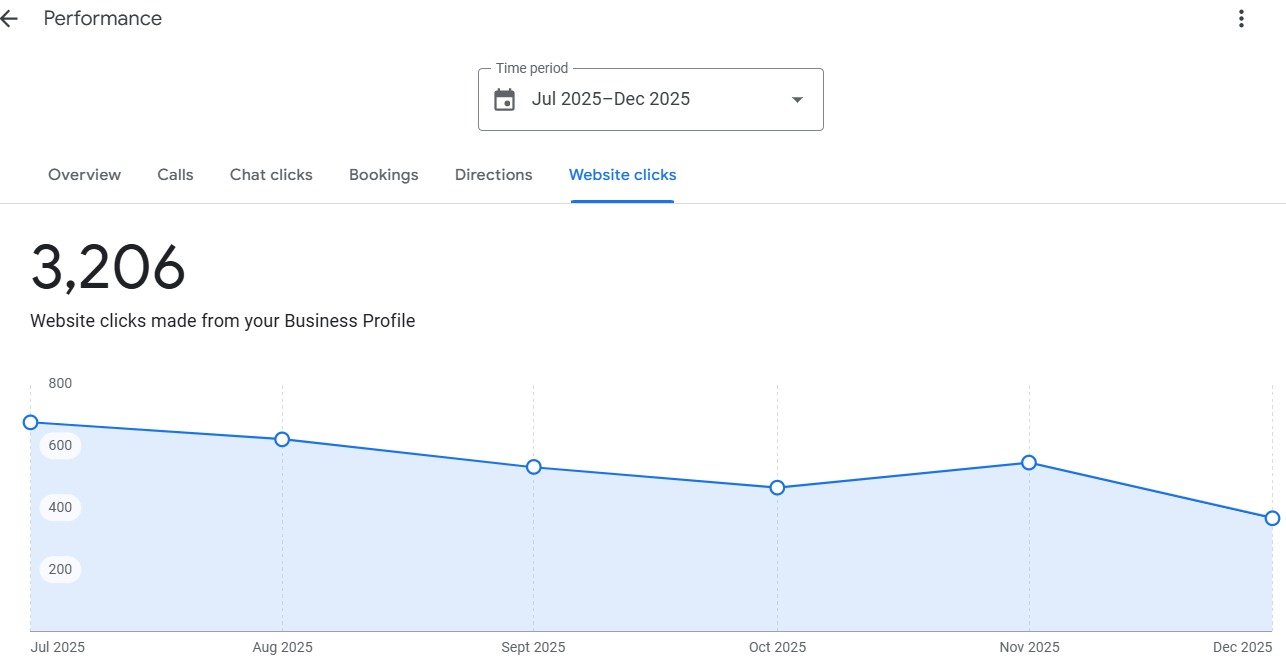Go to the Directions tab
Screen dimensions: 1286x670
pyautogui.click(x=493, y=175)
